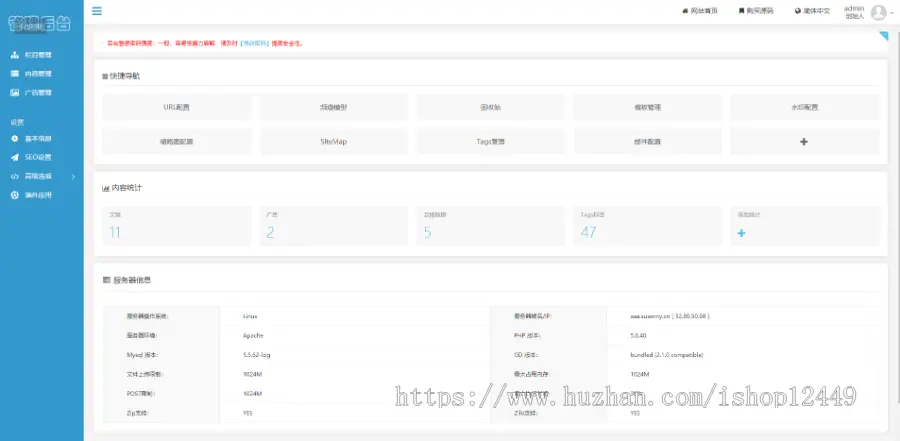This screenshot has height=441, width=900.
Task: Click the plugin apps sidebar icon
Action: coord(15,195)
